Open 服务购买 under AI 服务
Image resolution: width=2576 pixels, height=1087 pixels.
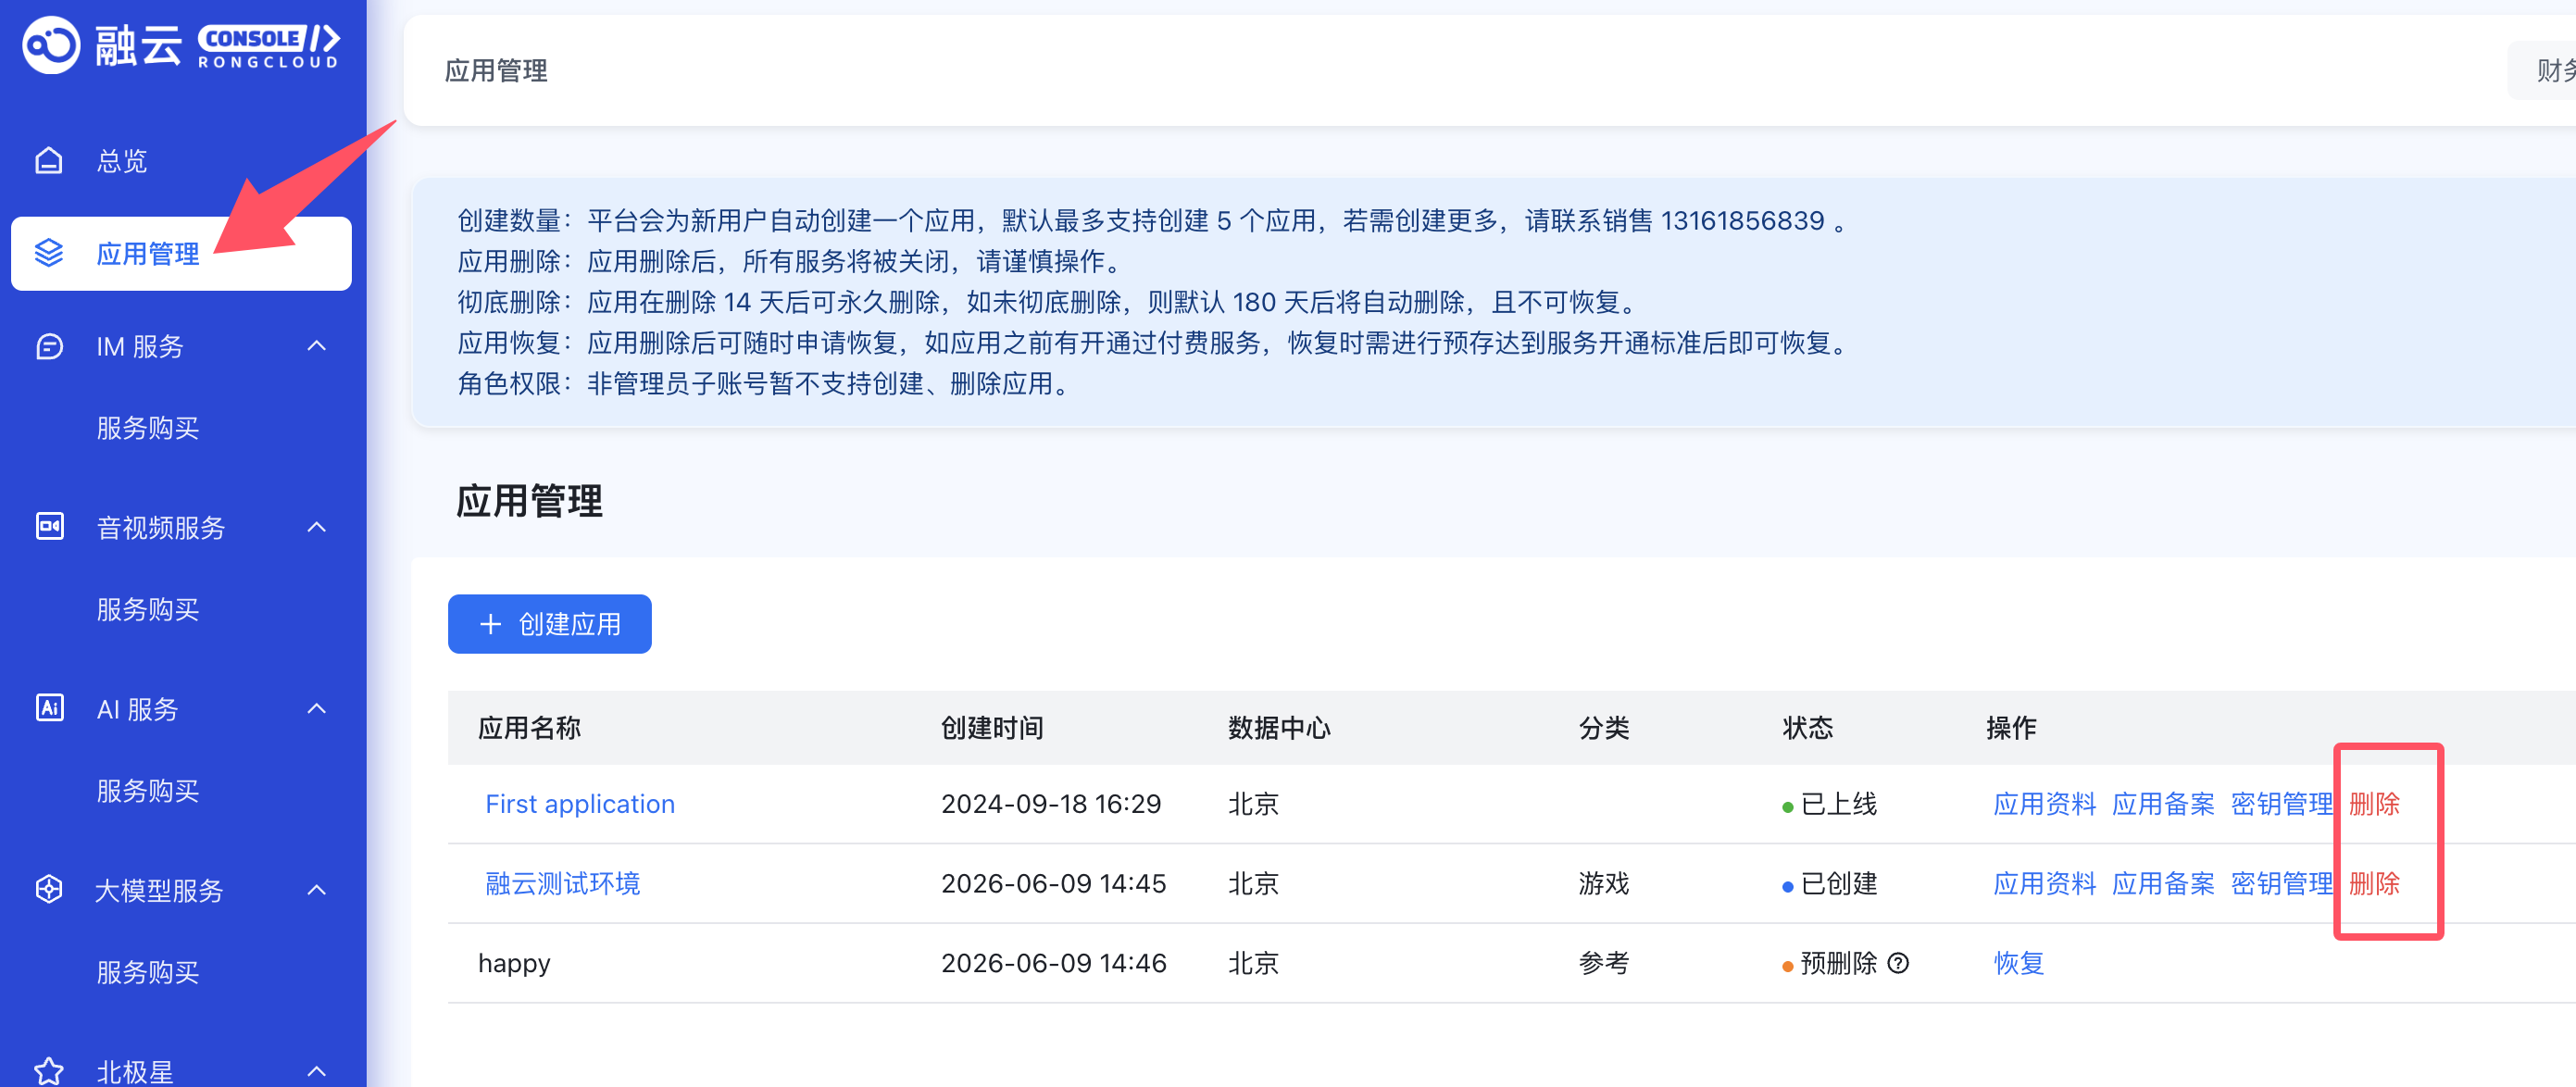[148, 791]
